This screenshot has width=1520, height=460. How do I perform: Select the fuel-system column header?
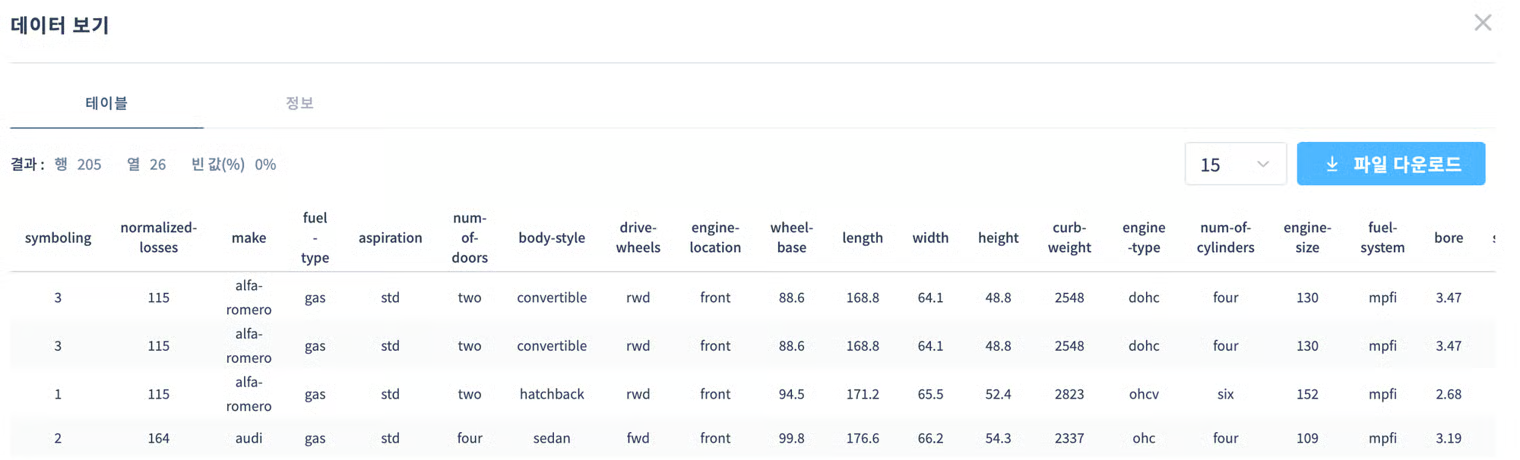point(1382,238)
